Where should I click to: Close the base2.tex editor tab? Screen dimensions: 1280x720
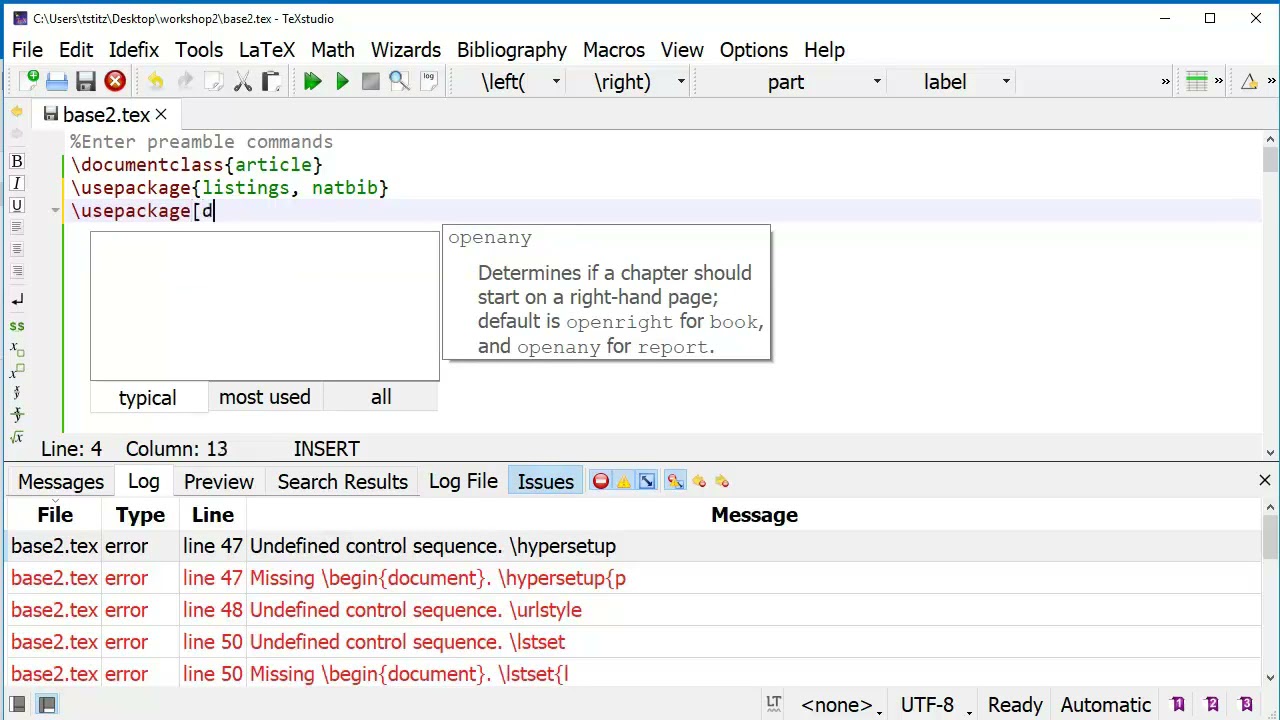161,115
